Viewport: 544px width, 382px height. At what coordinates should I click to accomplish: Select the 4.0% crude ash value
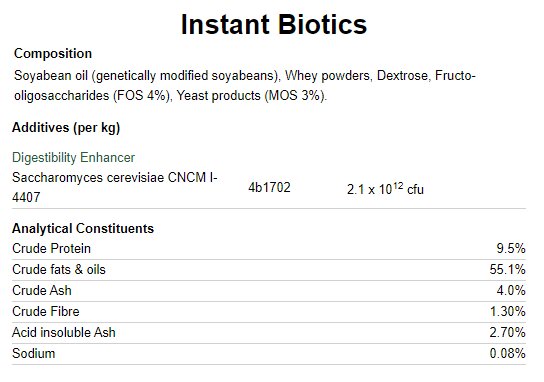pos(511,291)
